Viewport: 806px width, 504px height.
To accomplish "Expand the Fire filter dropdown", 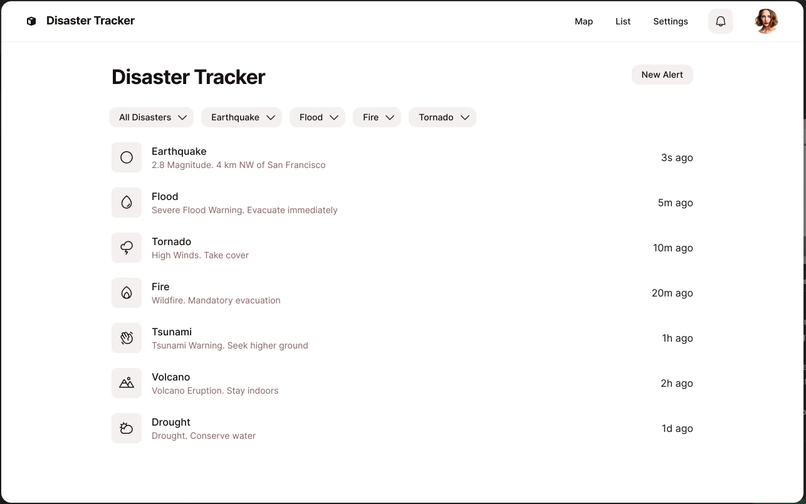I will [377, 117].
